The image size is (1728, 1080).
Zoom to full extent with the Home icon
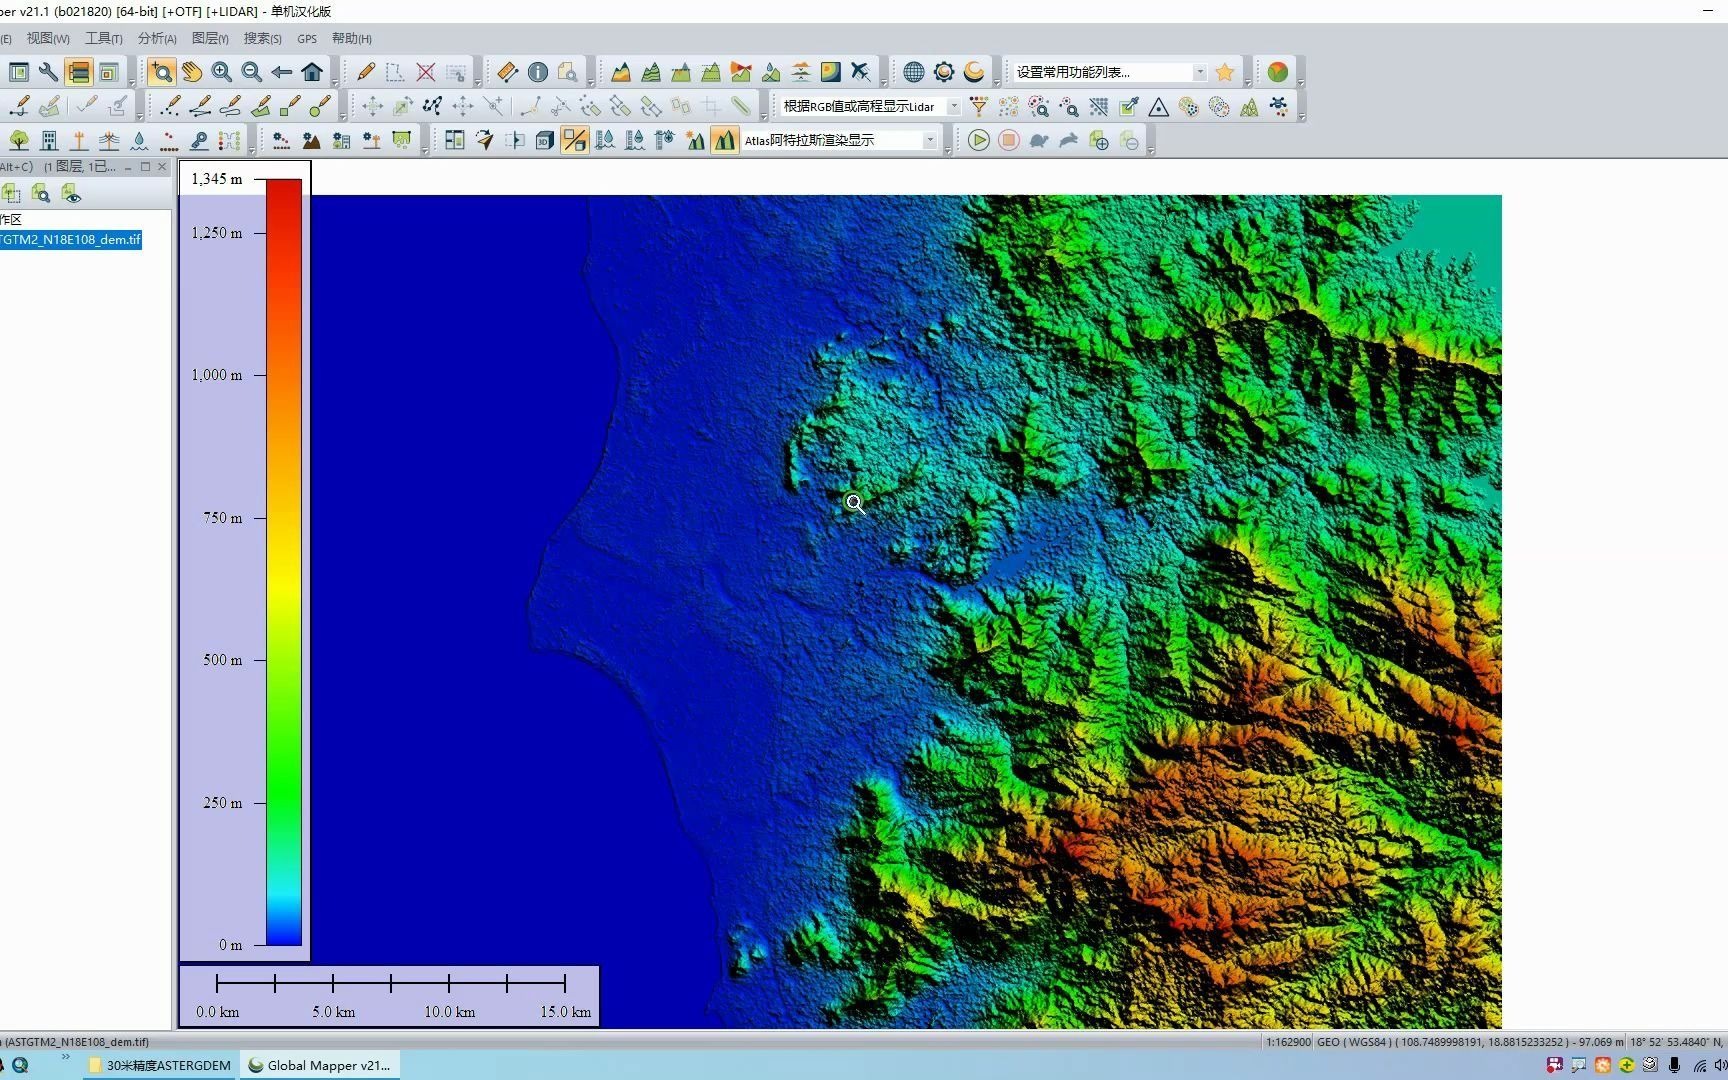(312, 72)
